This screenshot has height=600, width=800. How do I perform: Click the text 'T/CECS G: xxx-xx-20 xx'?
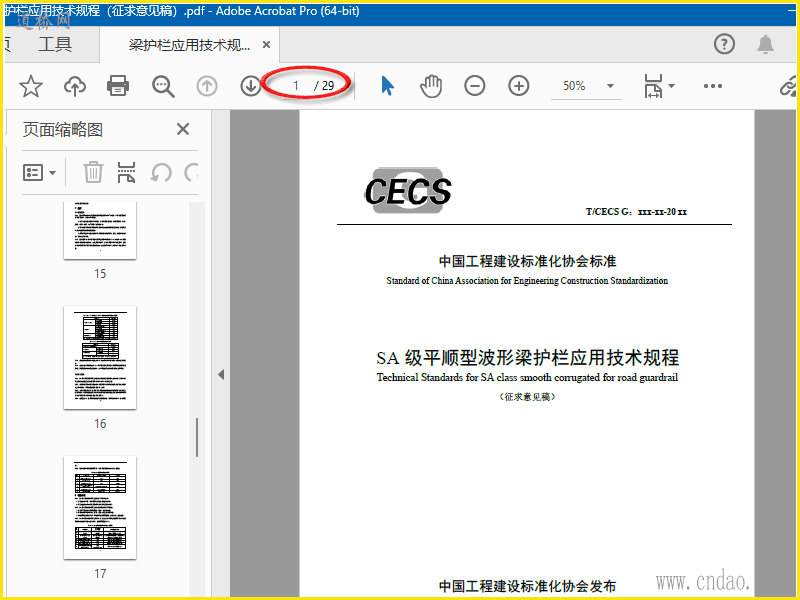click(x=636, y=212)
